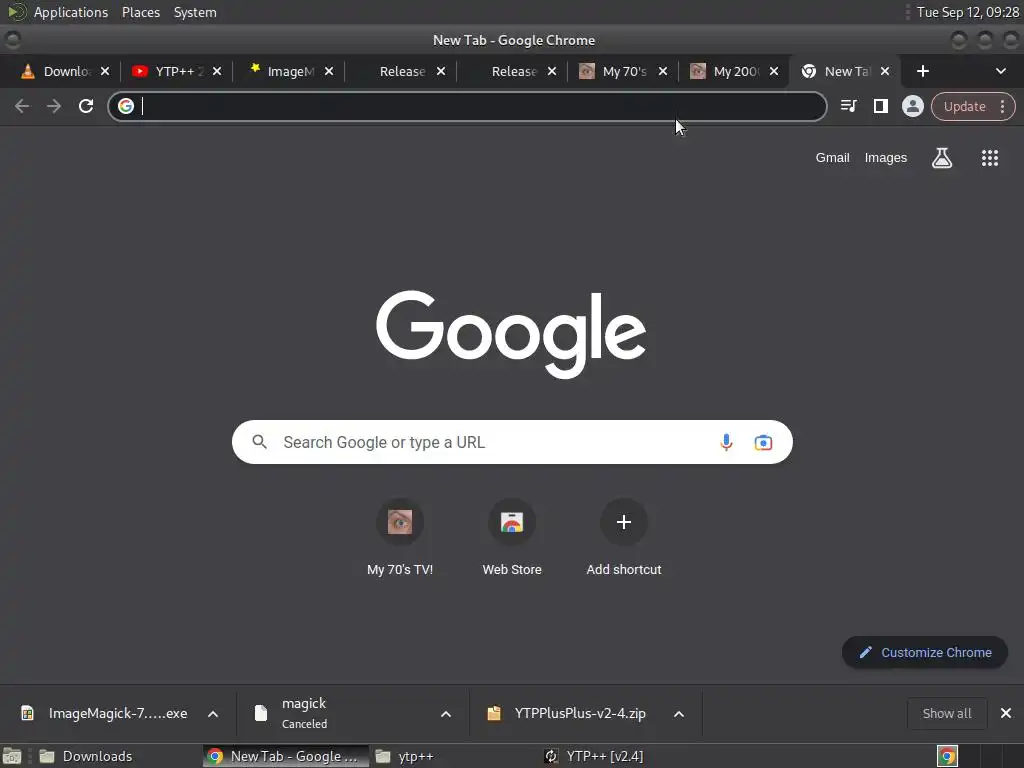Screen dimensions: 1024x768
Task: Expand options for magick canceled download
Action: (446, 714)
